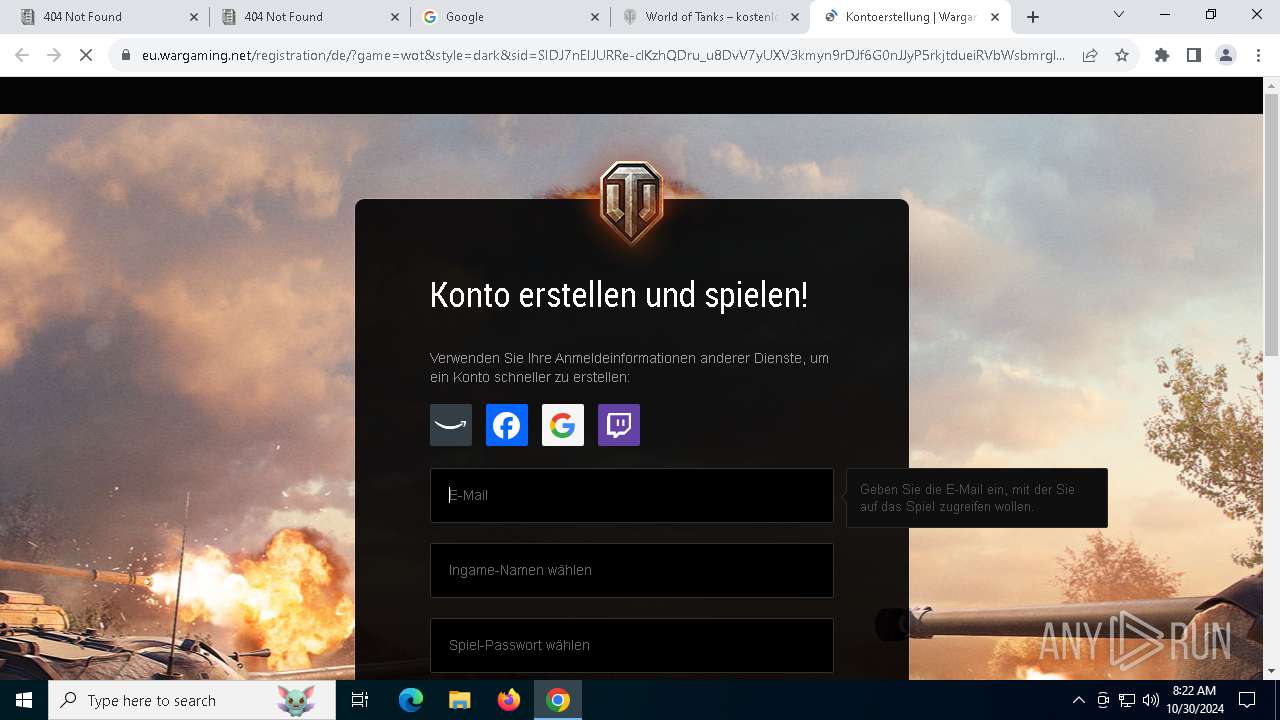Sign up with the Amazon icon
This screenshot has height=720, width=1280.
point(451,425)
